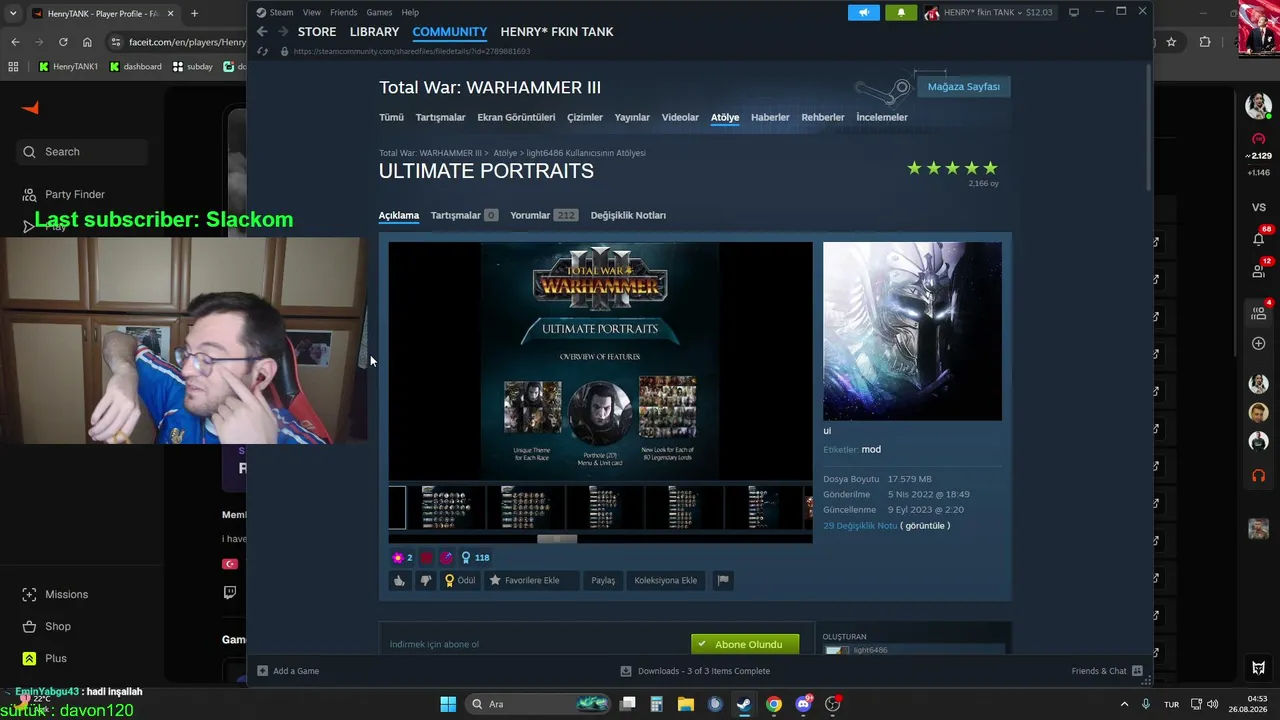Screen dimensions: 1280x720
Task: Open Windows Start menu
Action: [x=448, y=704]
